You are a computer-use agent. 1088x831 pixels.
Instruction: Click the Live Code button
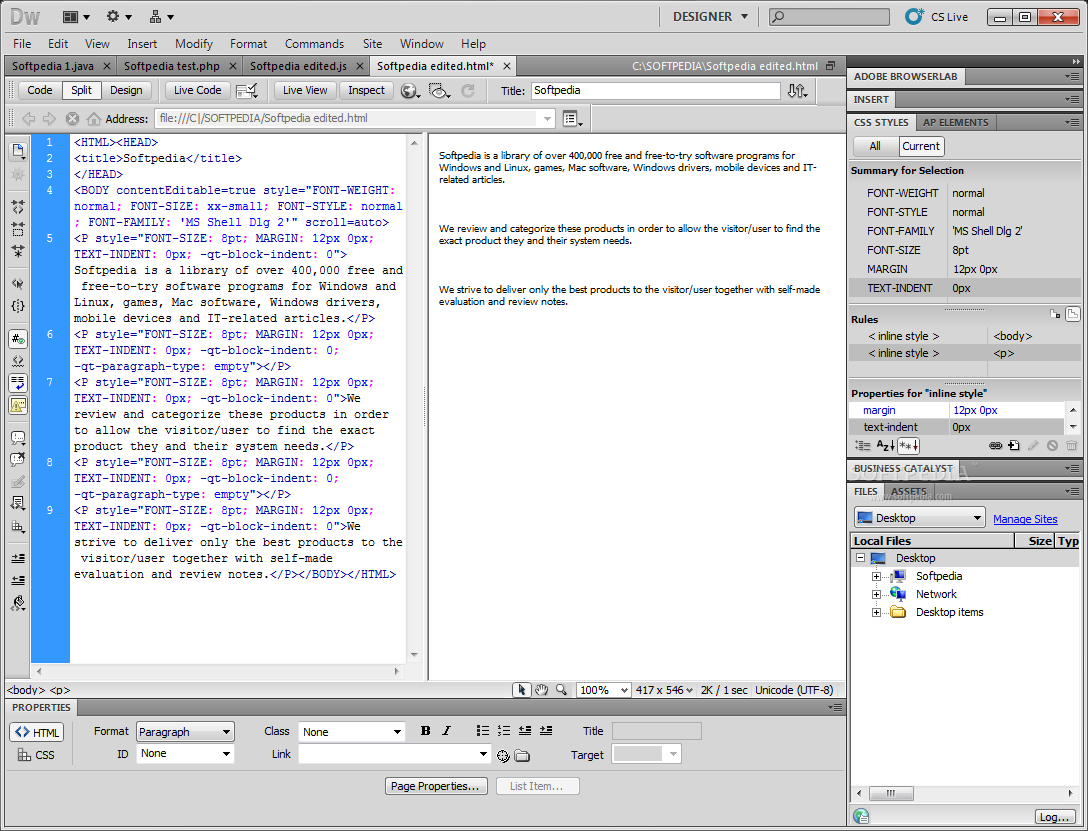point(197,90)
